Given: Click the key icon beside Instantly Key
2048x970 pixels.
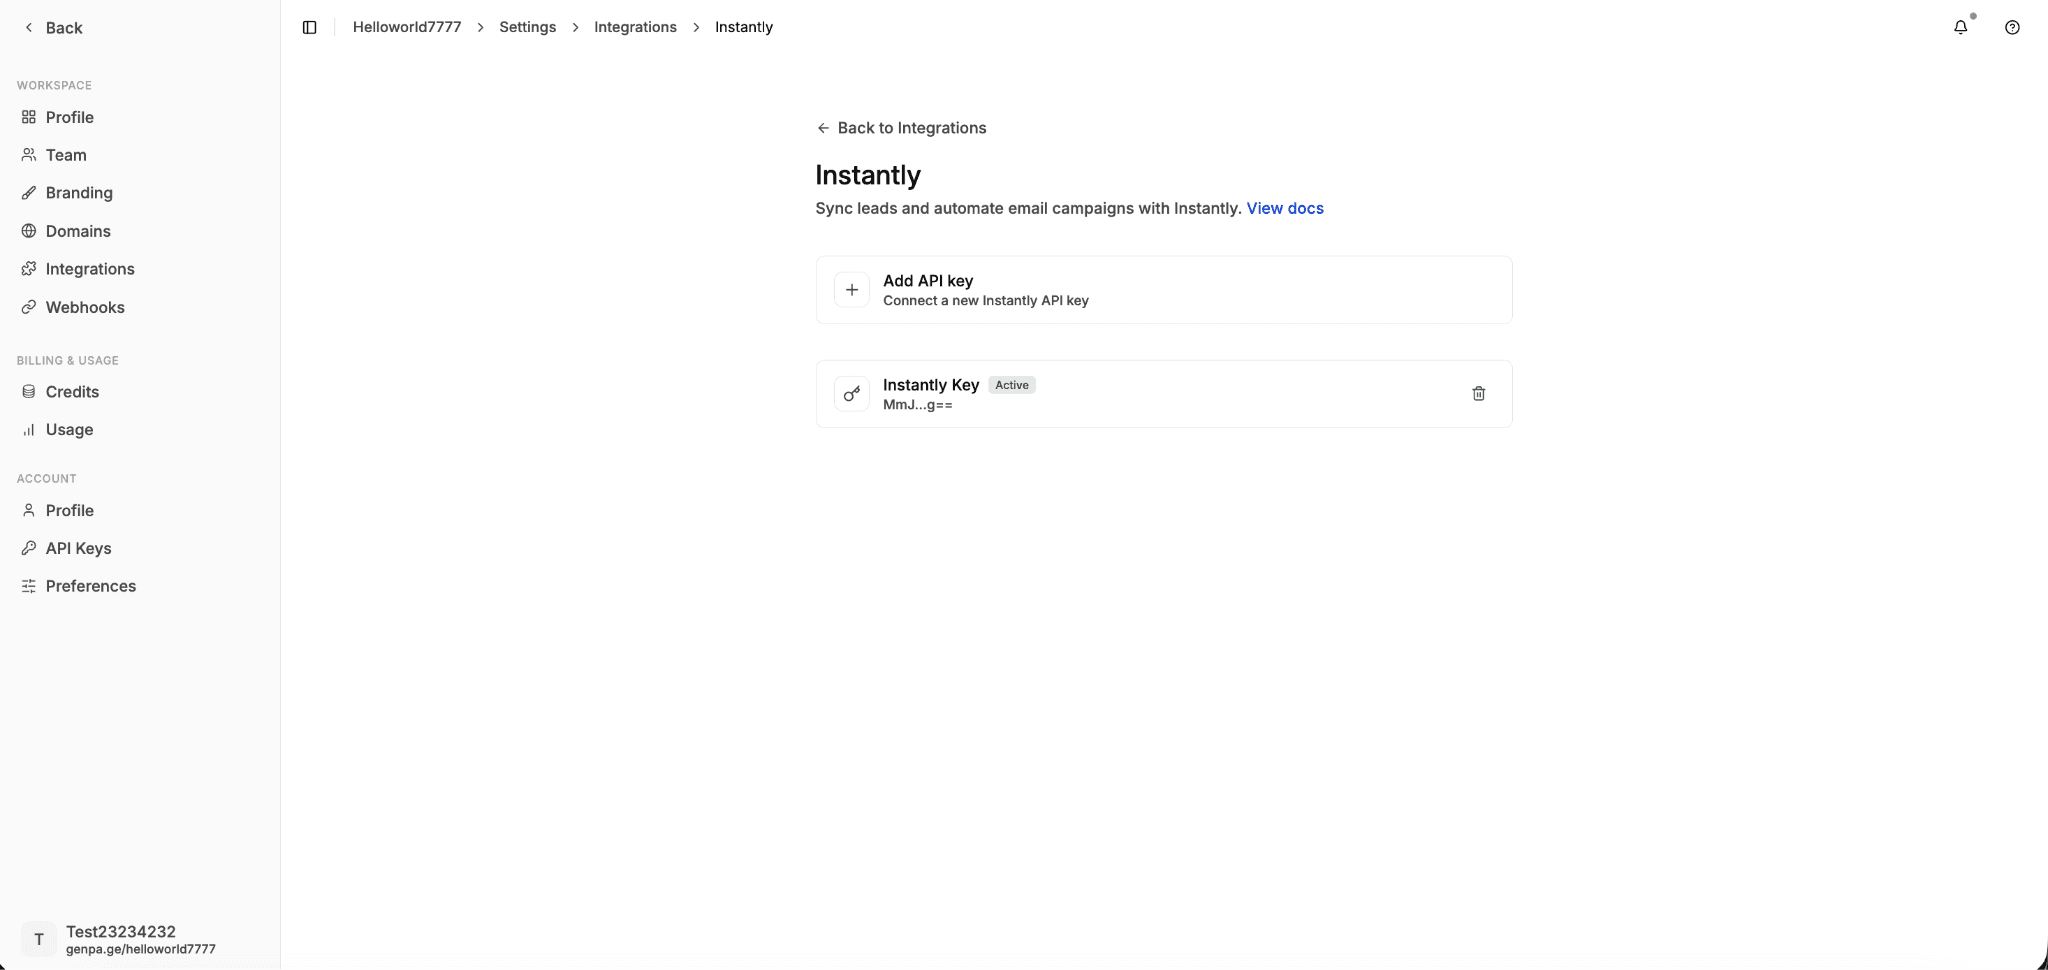Looking at the screenshot, I should point(852,394).
